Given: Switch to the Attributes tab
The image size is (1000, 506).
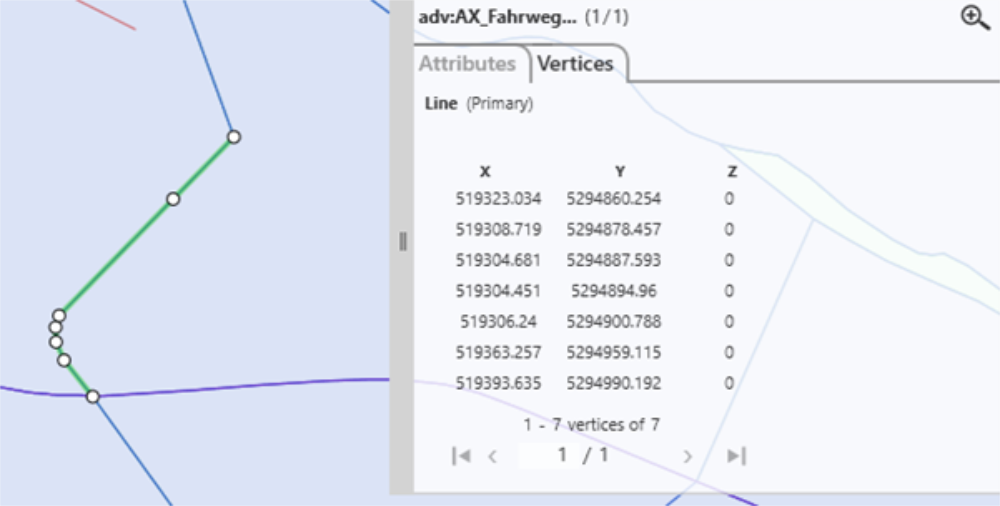Looking at the screenshot, I should pyautogui.click(x=467, y=64).
